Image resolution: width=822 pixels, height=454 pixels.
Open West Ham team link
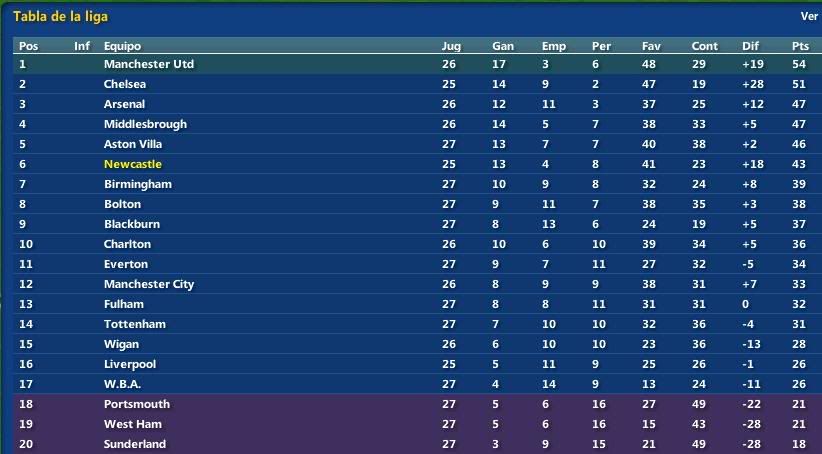(133, 424)
